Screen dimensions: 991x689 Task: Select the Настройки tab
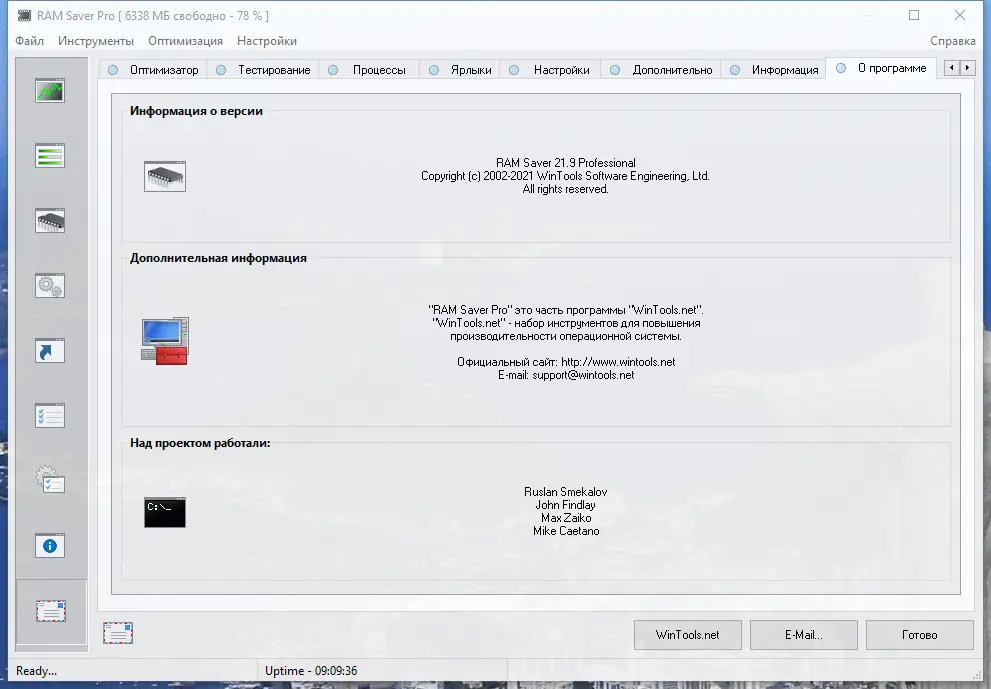pos(551,70)
